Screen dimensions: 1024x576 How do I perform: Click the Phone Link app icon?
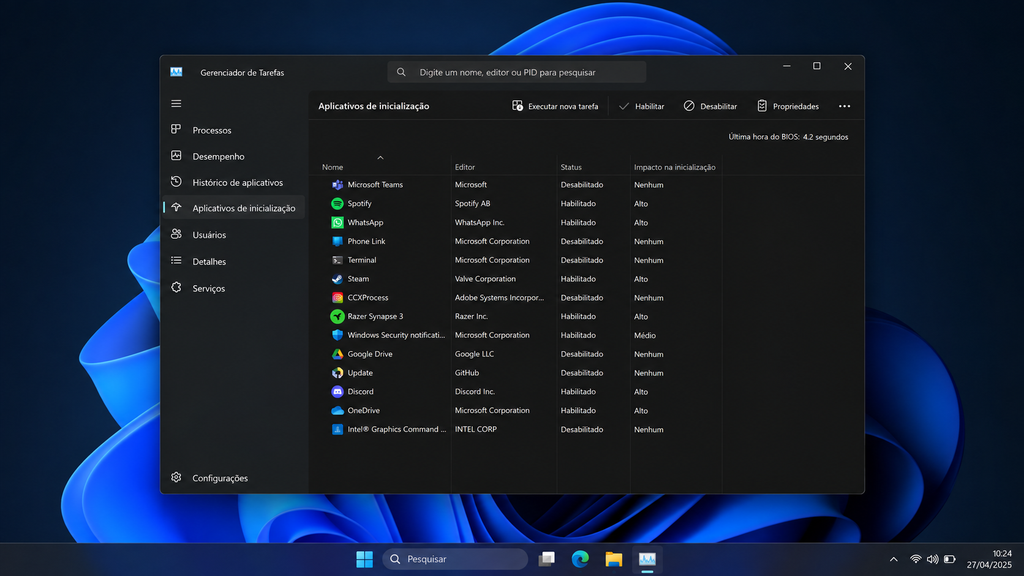point(337,241)
